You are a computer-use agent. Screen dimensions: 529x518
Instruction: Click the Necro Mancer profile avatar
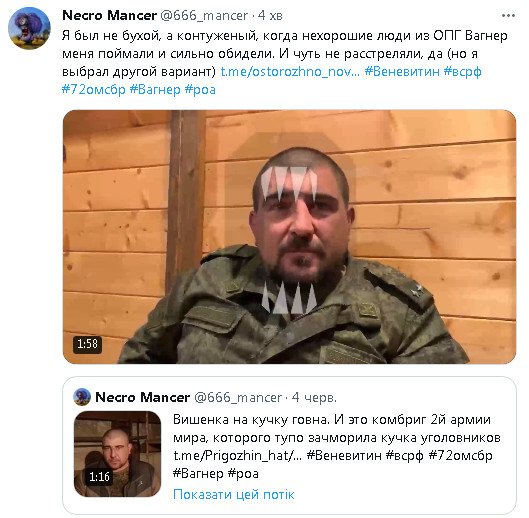click(29, 28)
